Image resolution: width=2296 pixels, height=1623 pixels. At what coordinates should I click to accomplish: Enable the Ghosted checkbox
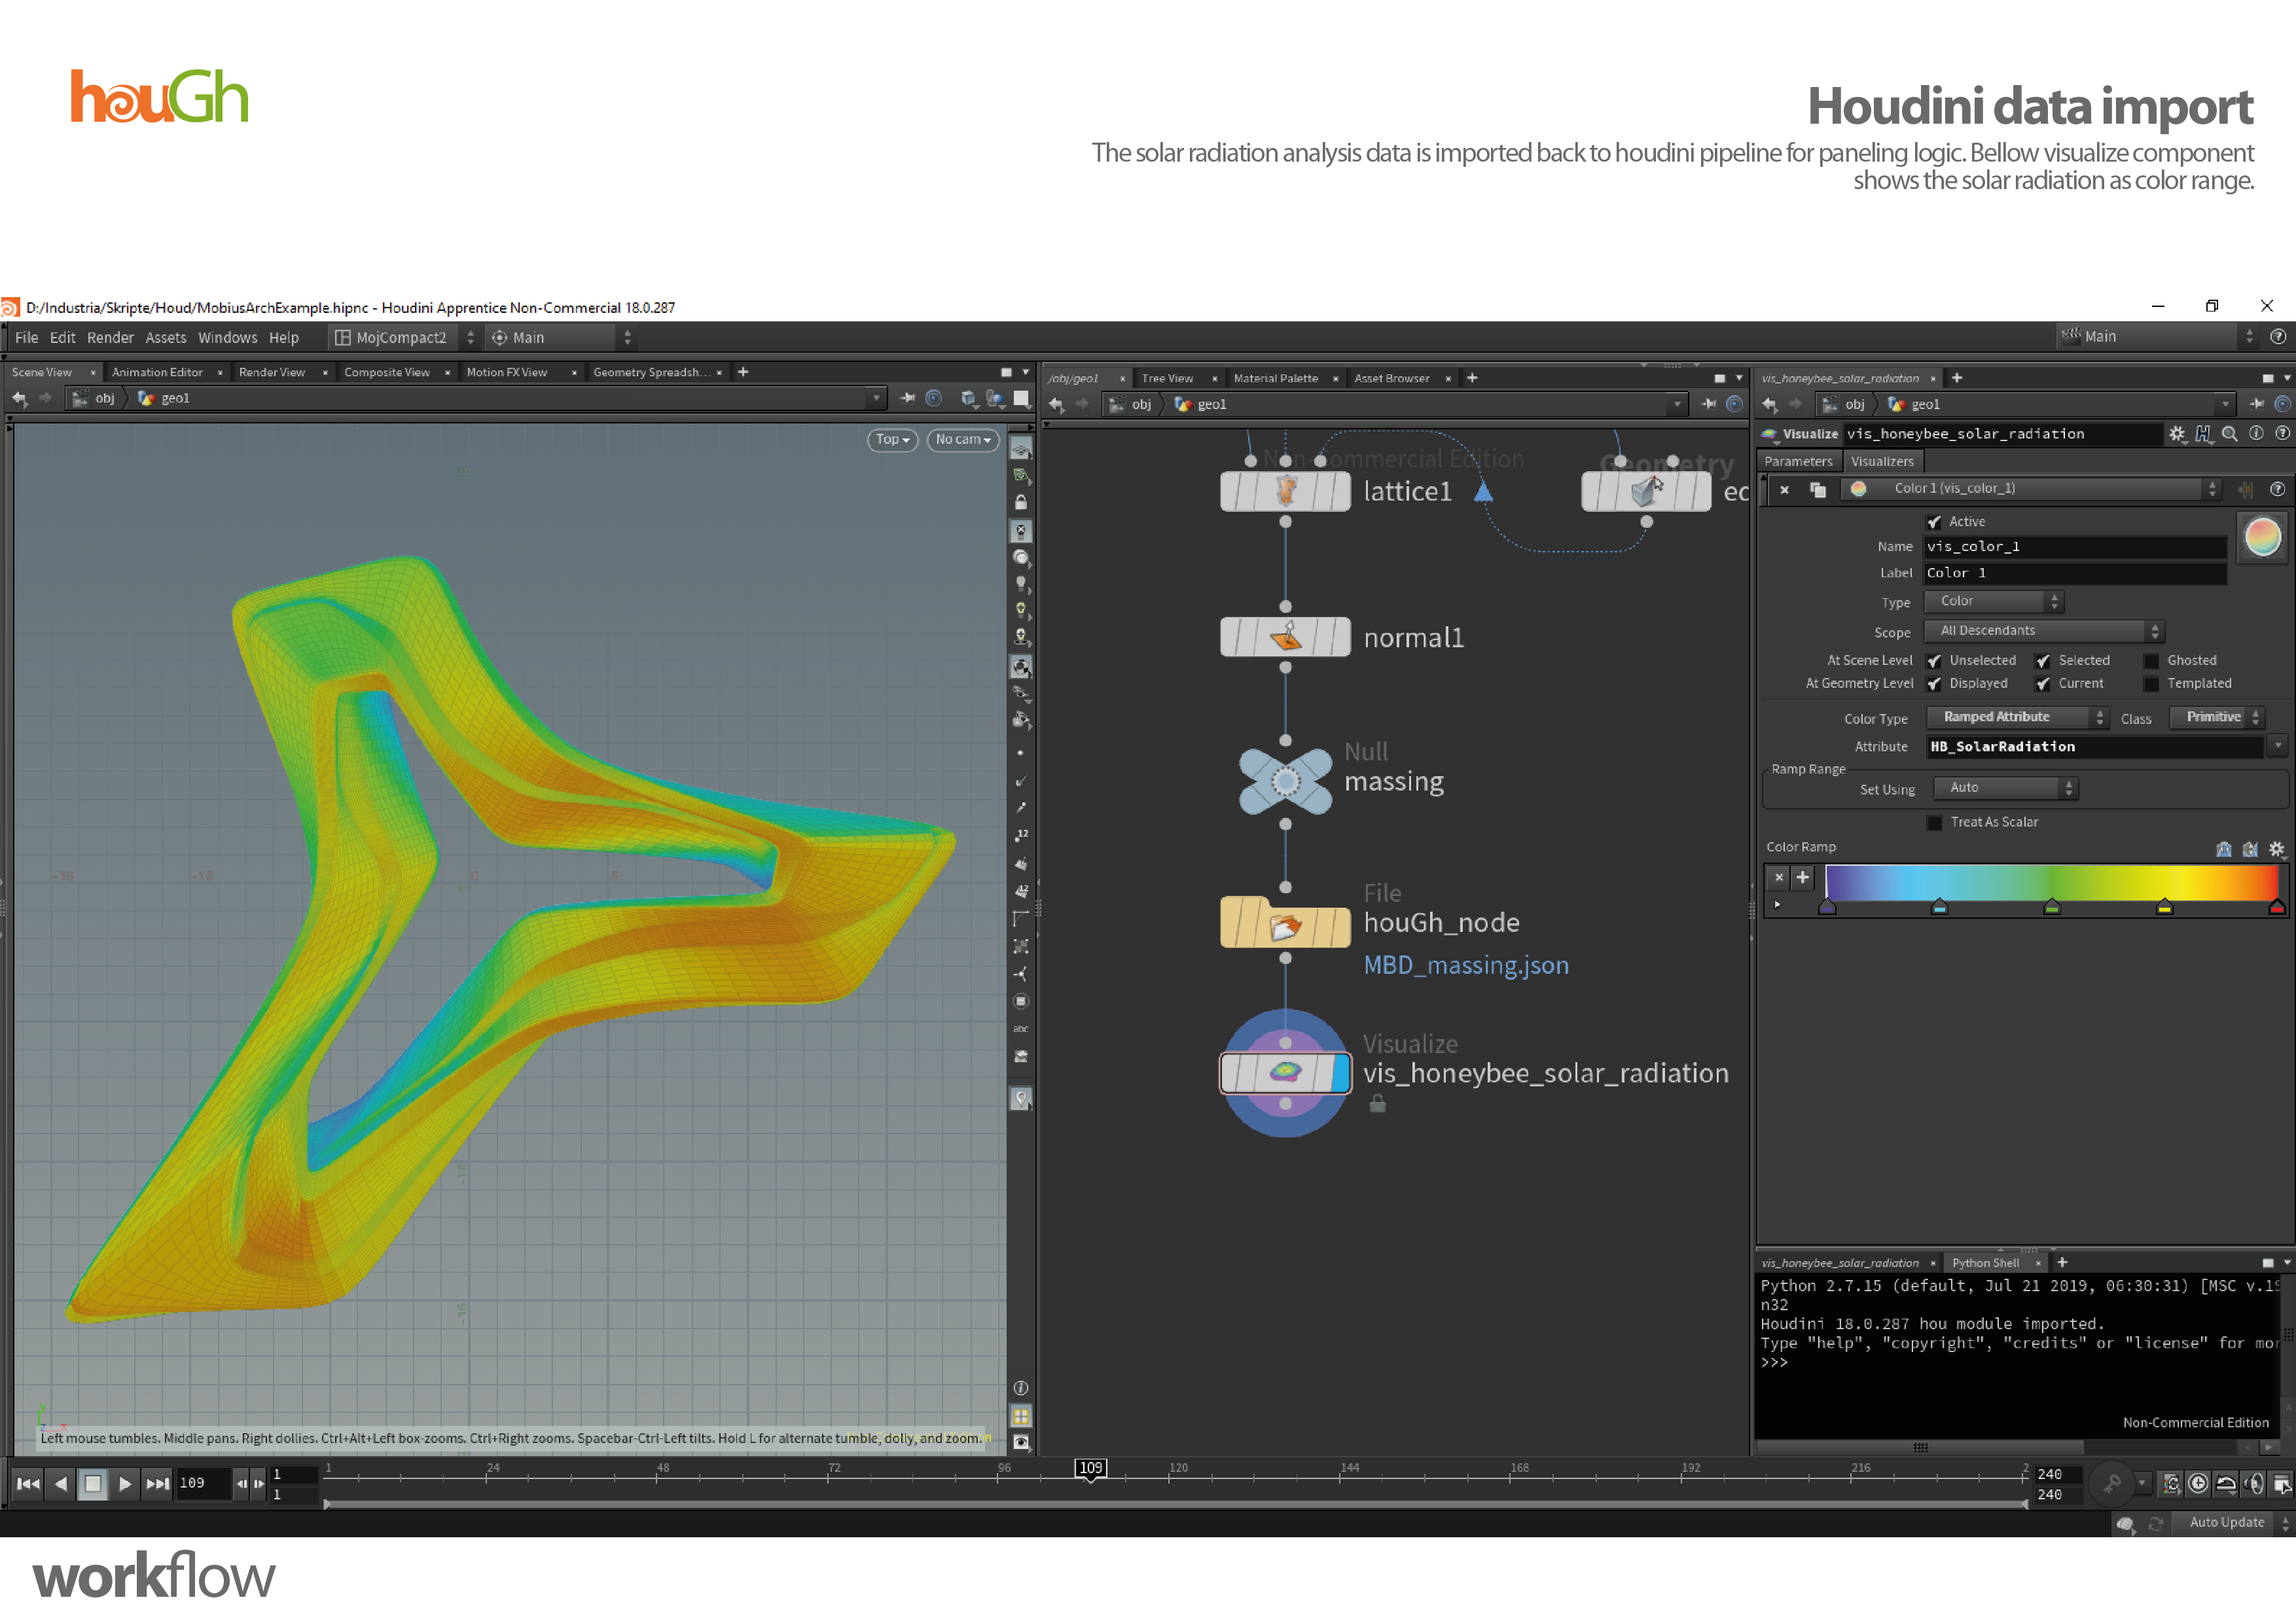point(2151,661)
